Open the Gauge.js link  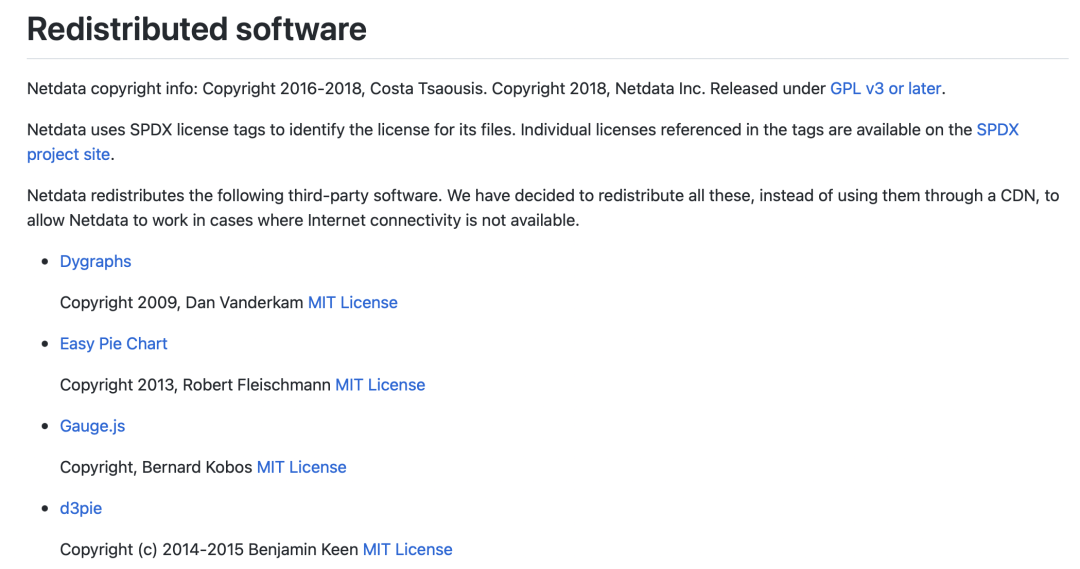92,426
